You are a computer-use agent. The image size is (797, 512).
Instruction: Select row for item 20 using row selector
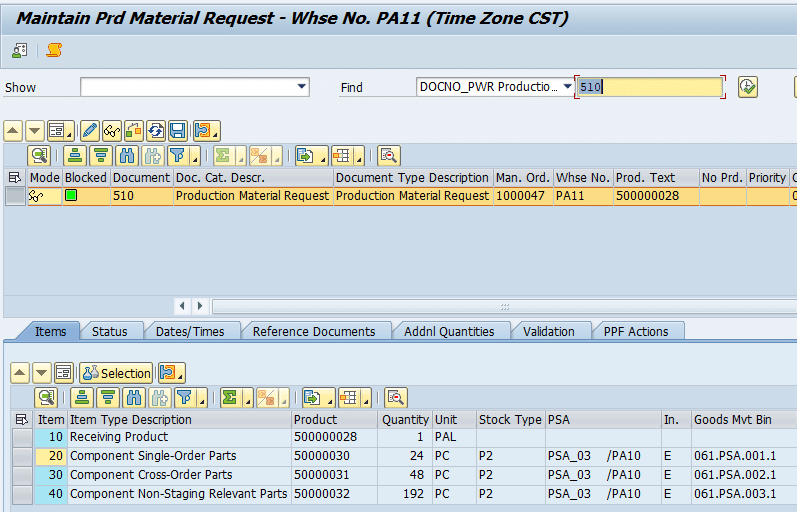coord(21,456)
